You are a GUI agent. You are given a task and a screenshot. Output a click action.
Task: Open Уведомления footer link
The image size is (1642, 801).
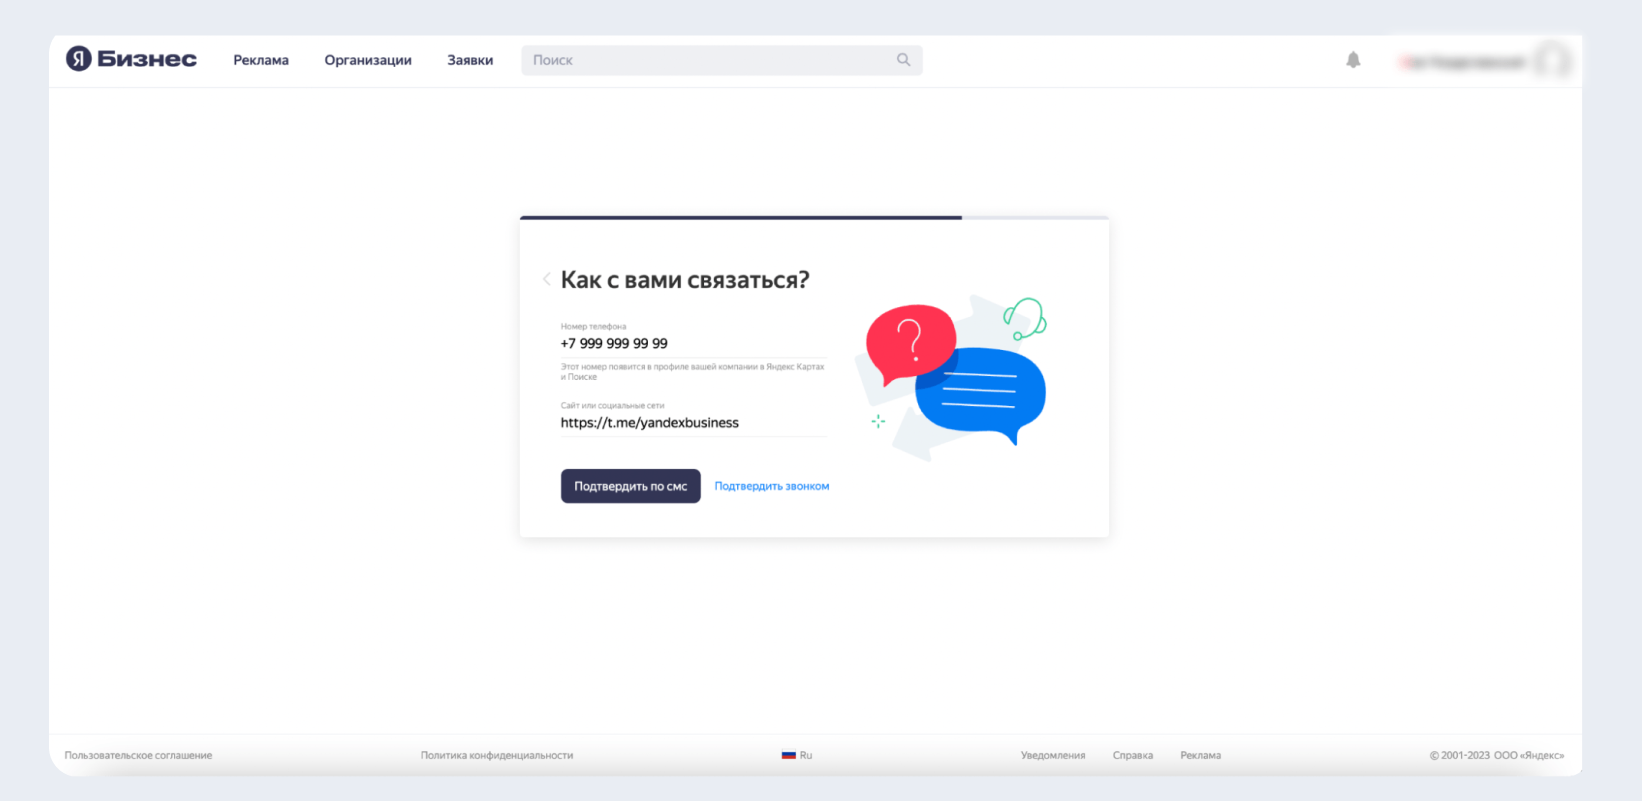[x=1053, y=755]
